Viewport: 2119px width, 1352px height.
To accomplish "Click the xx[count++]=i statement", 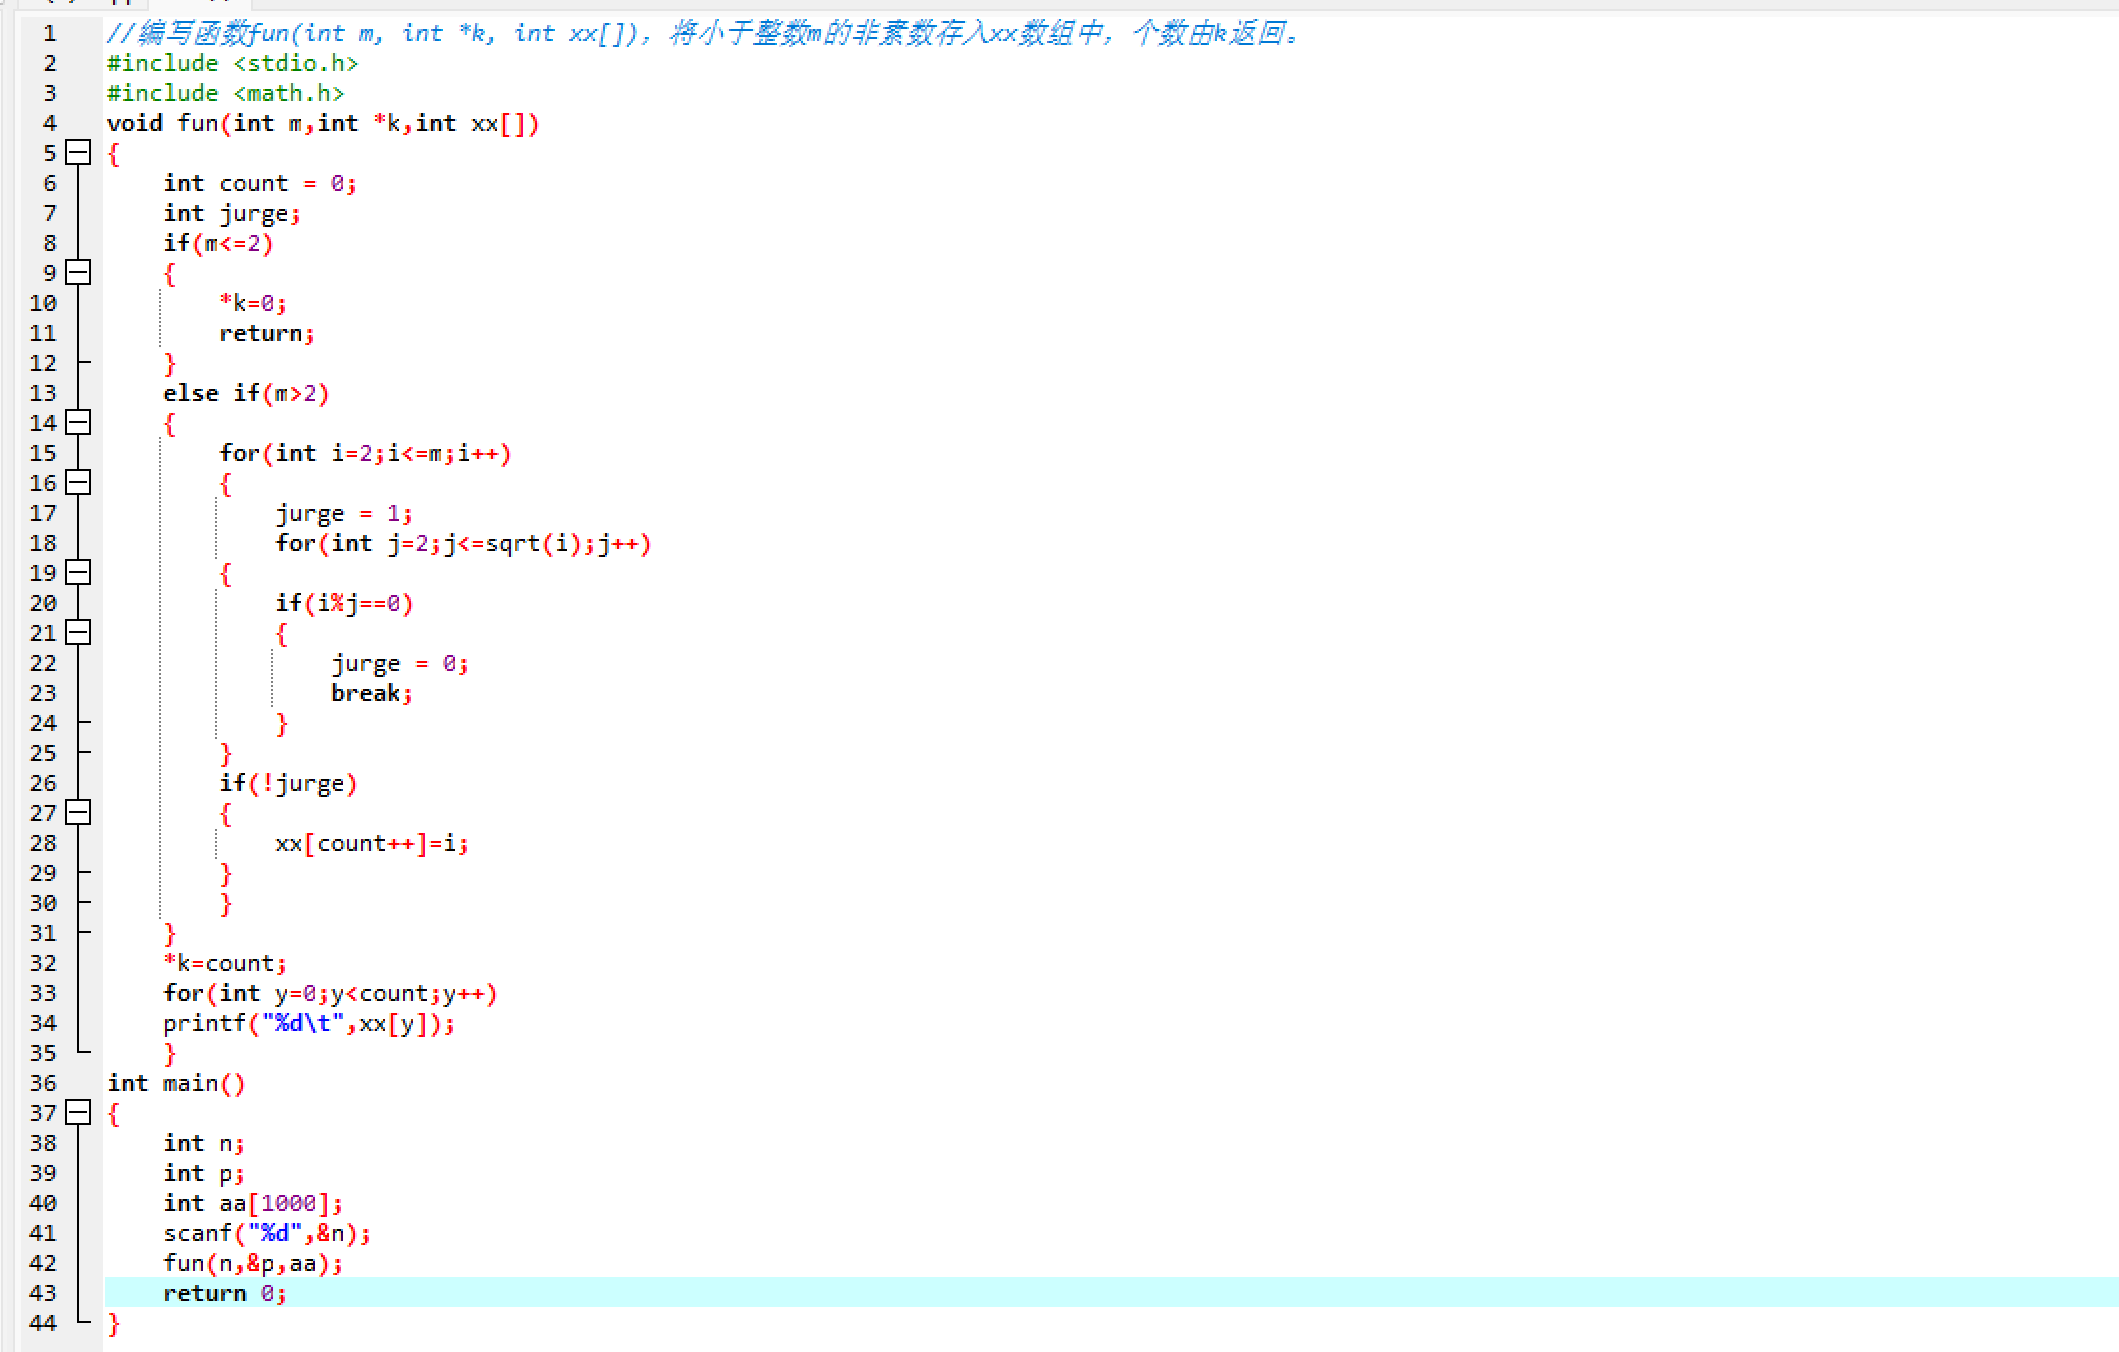I will click(x=371, y=843).
